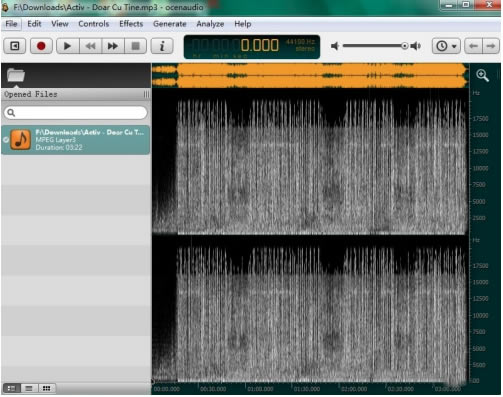Click the open folder icon in sidebar
Viewport: 503px width, 397px height.
pos(16,75)
